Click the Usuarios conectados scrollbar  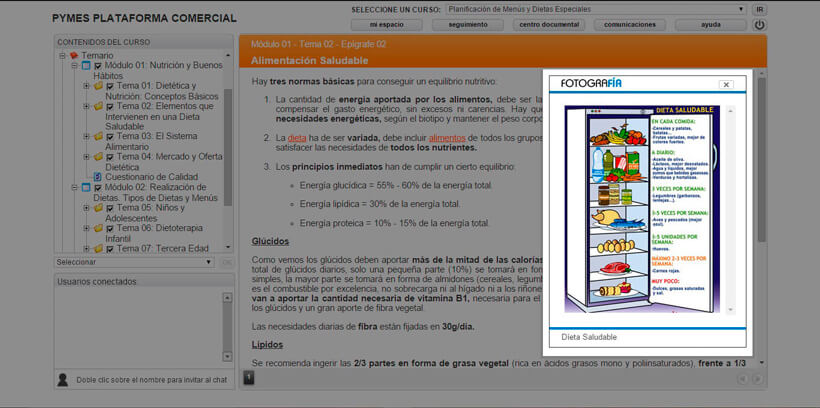pyautogui.click(x=227, y=327)
